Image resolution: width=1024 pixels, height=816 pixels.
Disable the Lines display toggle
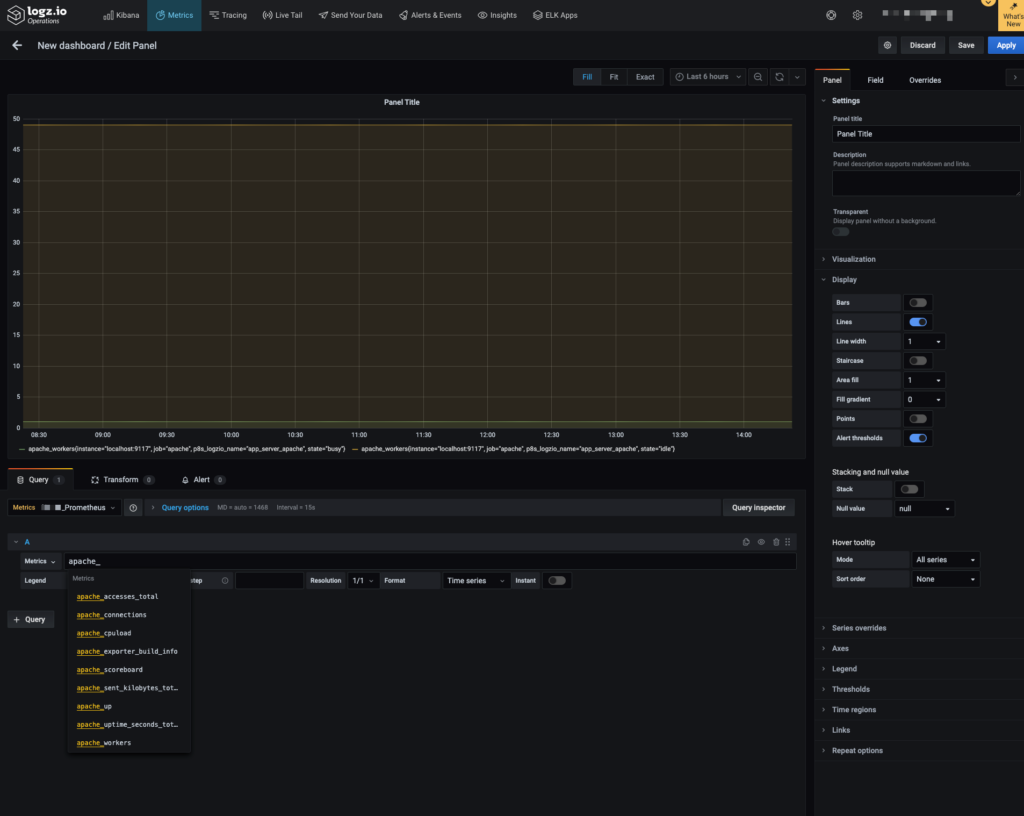(918, 322)
